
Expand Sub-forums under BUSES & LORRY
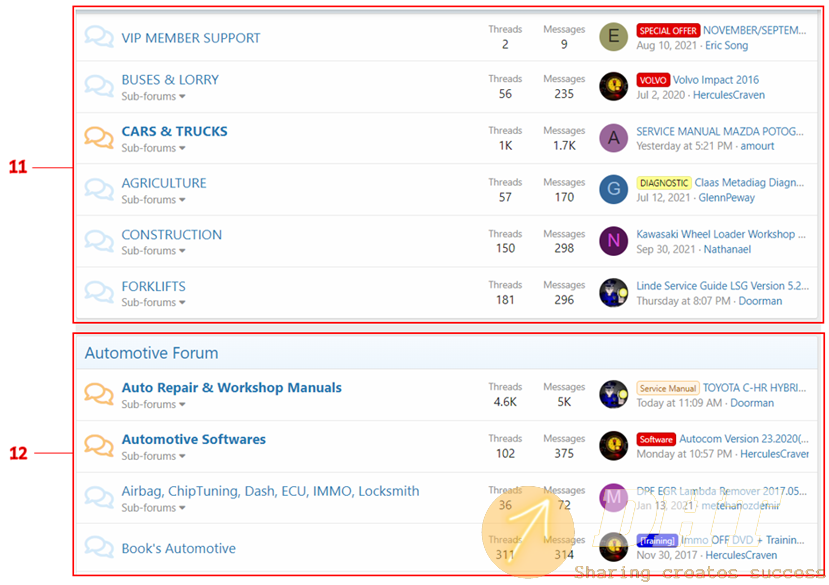coord(153,96)
